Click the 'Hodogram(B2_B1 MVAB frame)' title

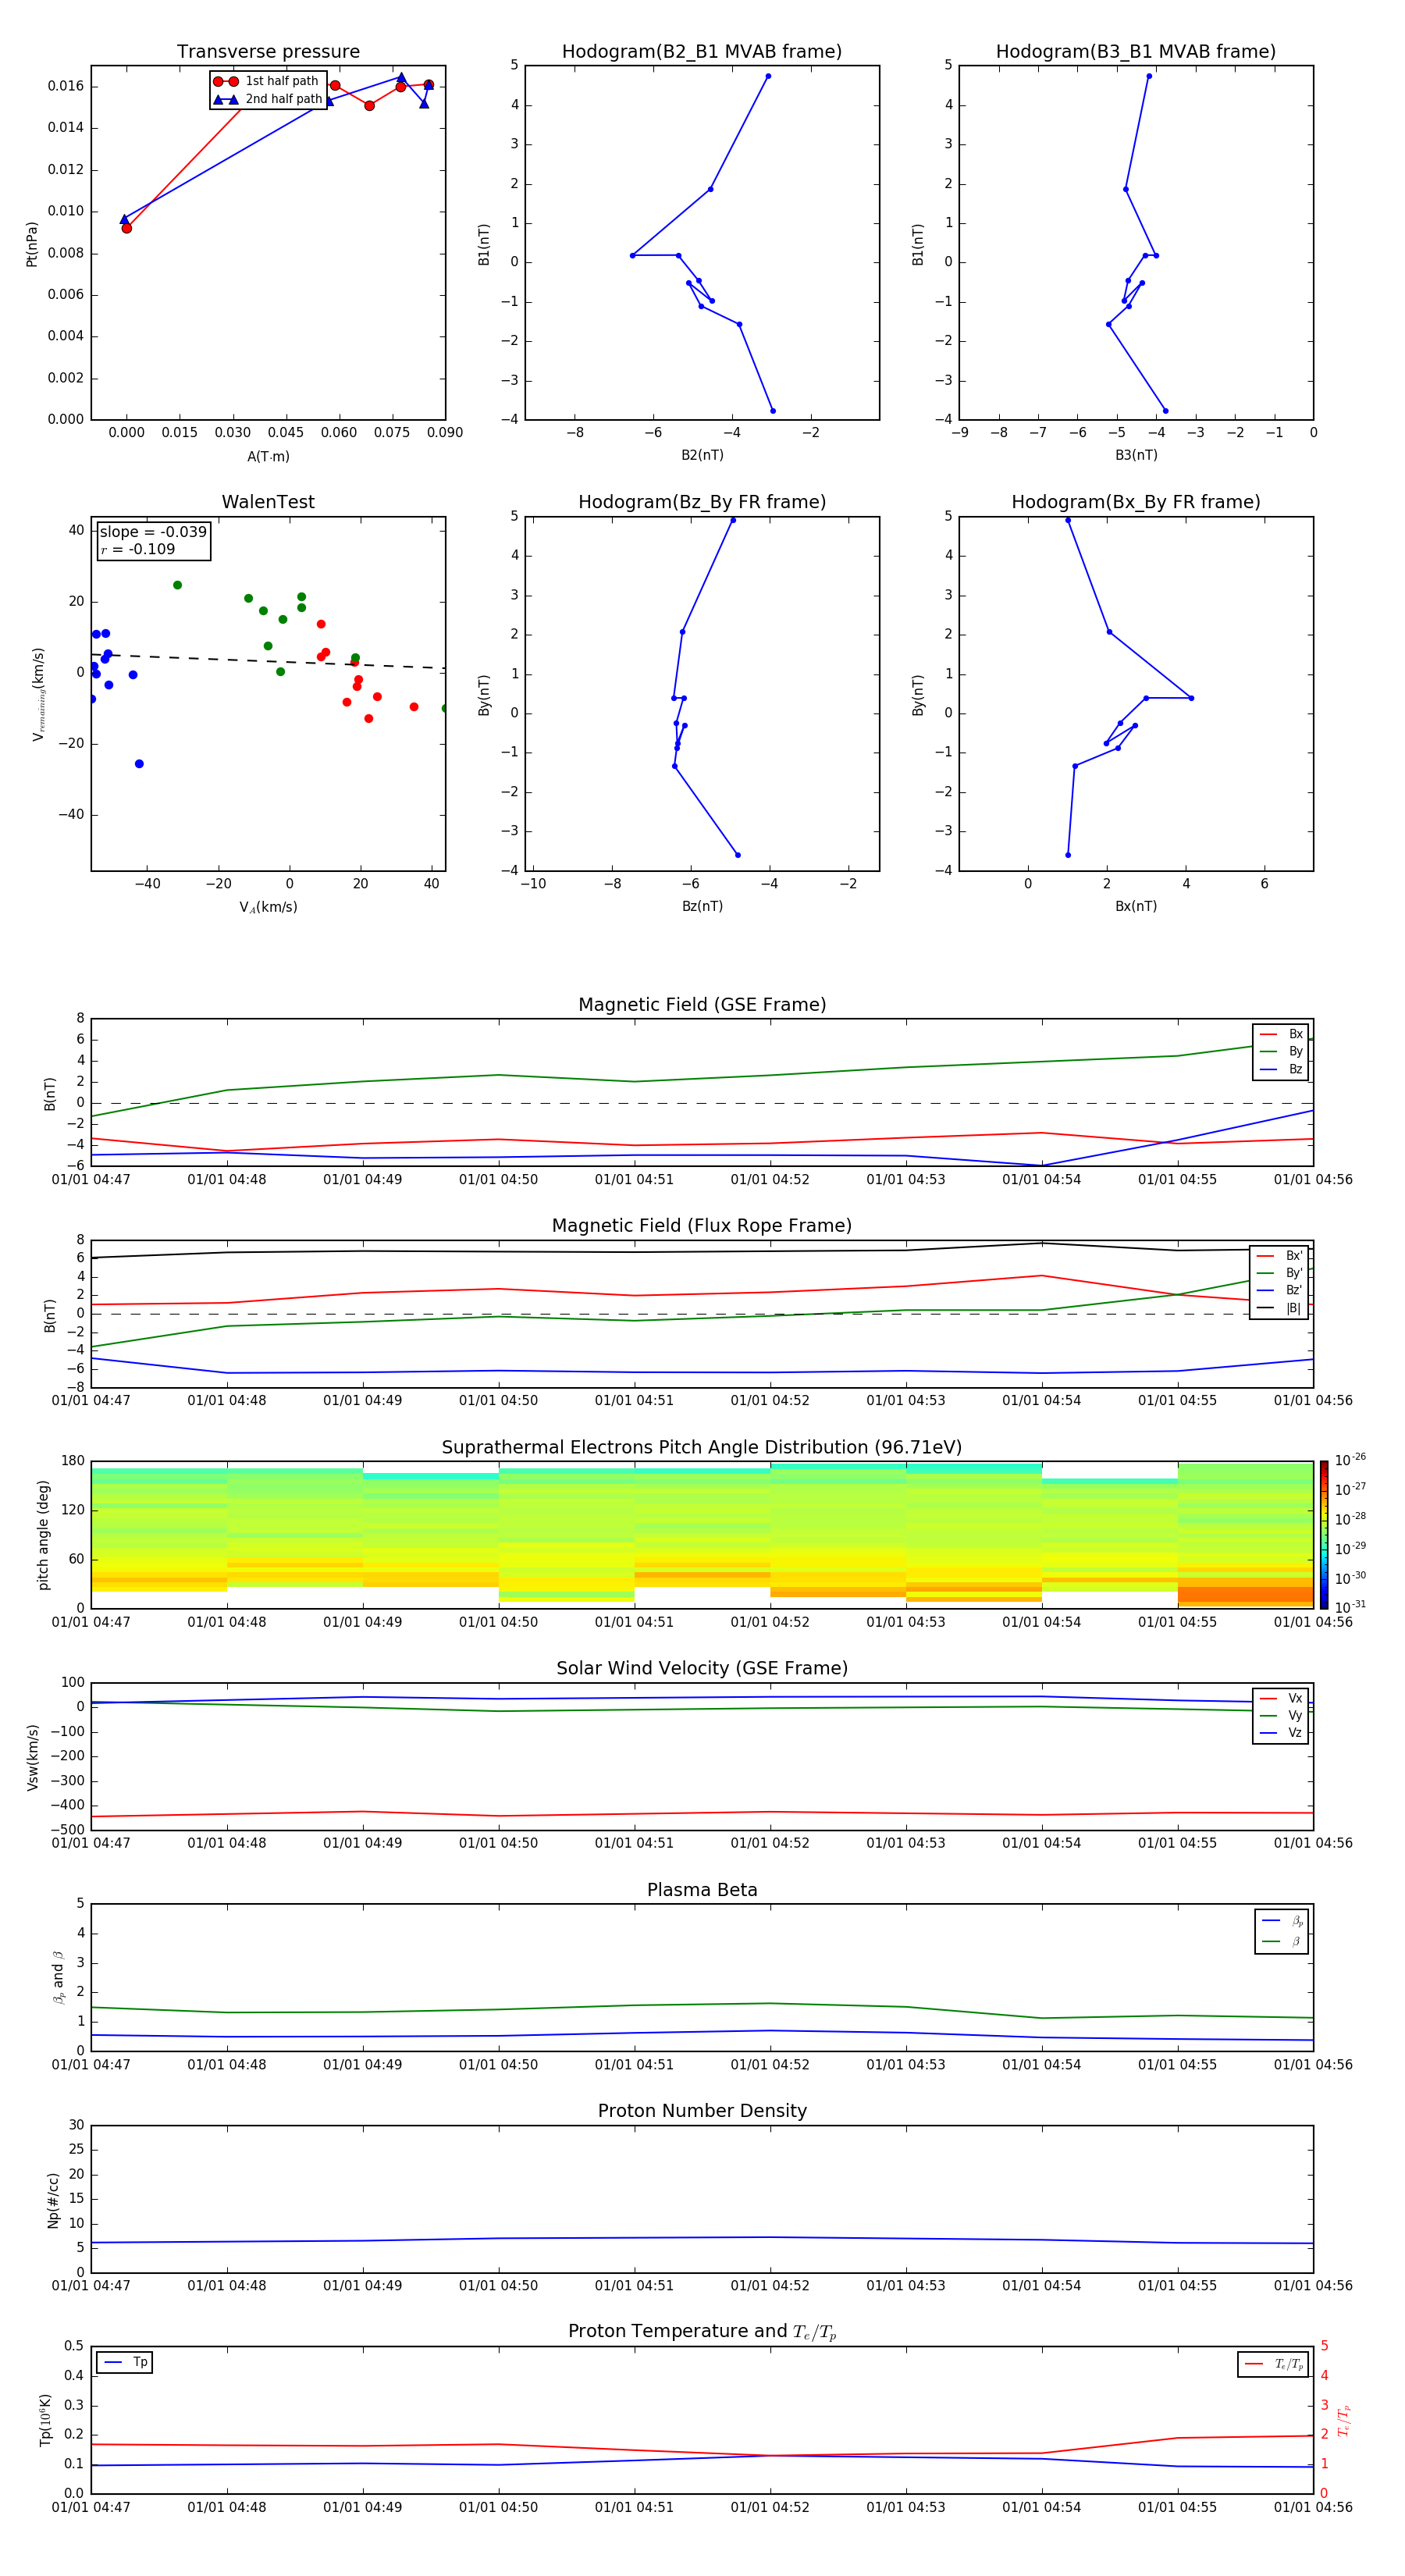[702, 51]
